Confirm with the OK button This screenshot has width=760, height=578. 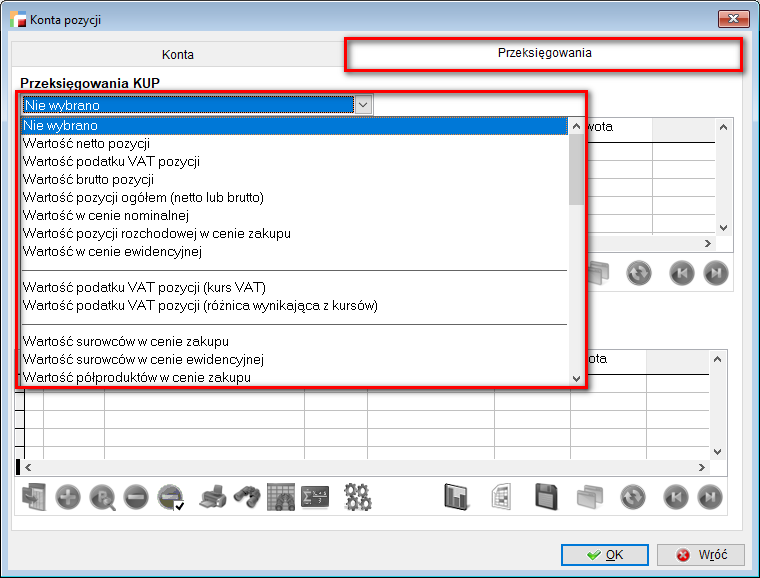click(604, 554)
